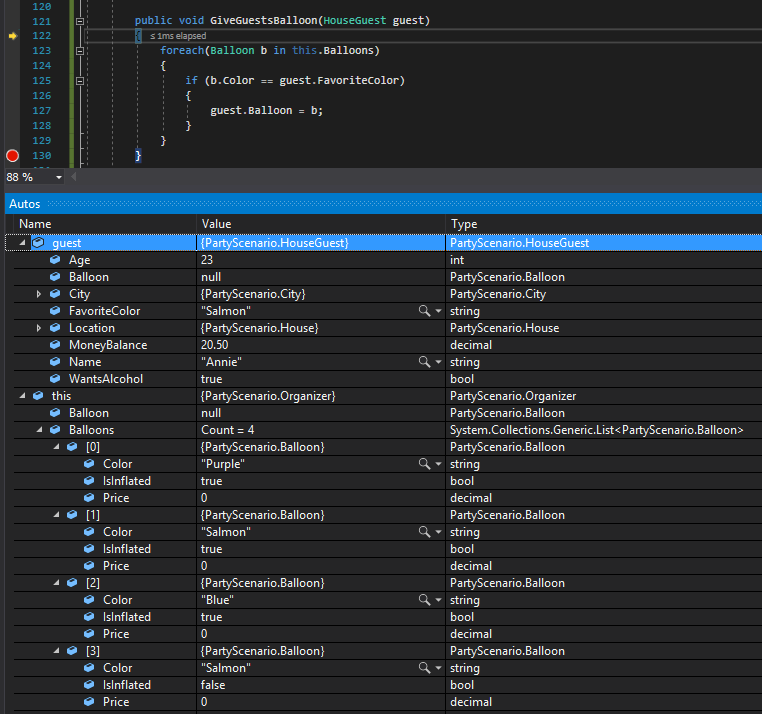Remove the red breakpoint on line 130
The image size is (762, 714).
click(x=12, y=155)
